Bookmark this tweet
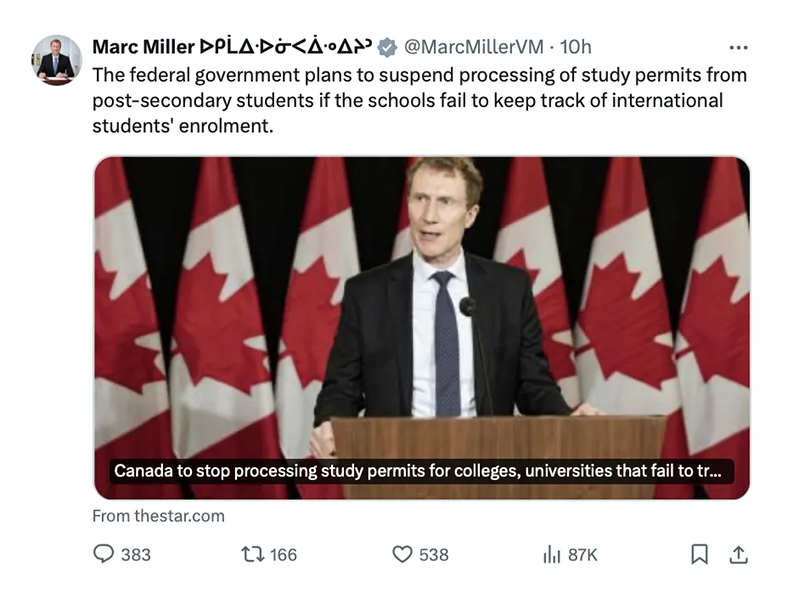The width and height of the screenshot is (794, 605). click(x=700, y=554)
